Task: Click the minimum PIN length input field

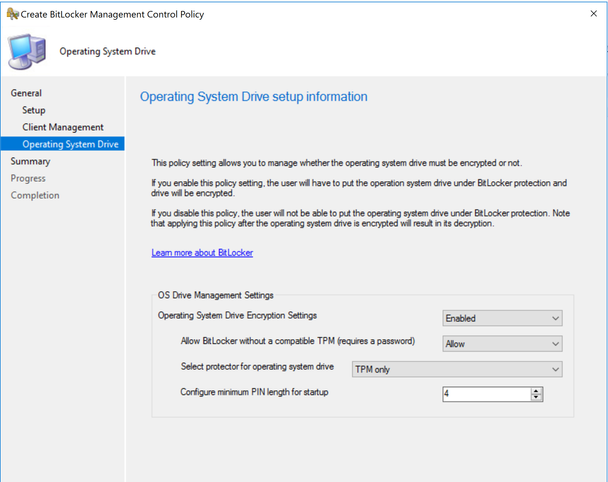Action: [486, 394]
